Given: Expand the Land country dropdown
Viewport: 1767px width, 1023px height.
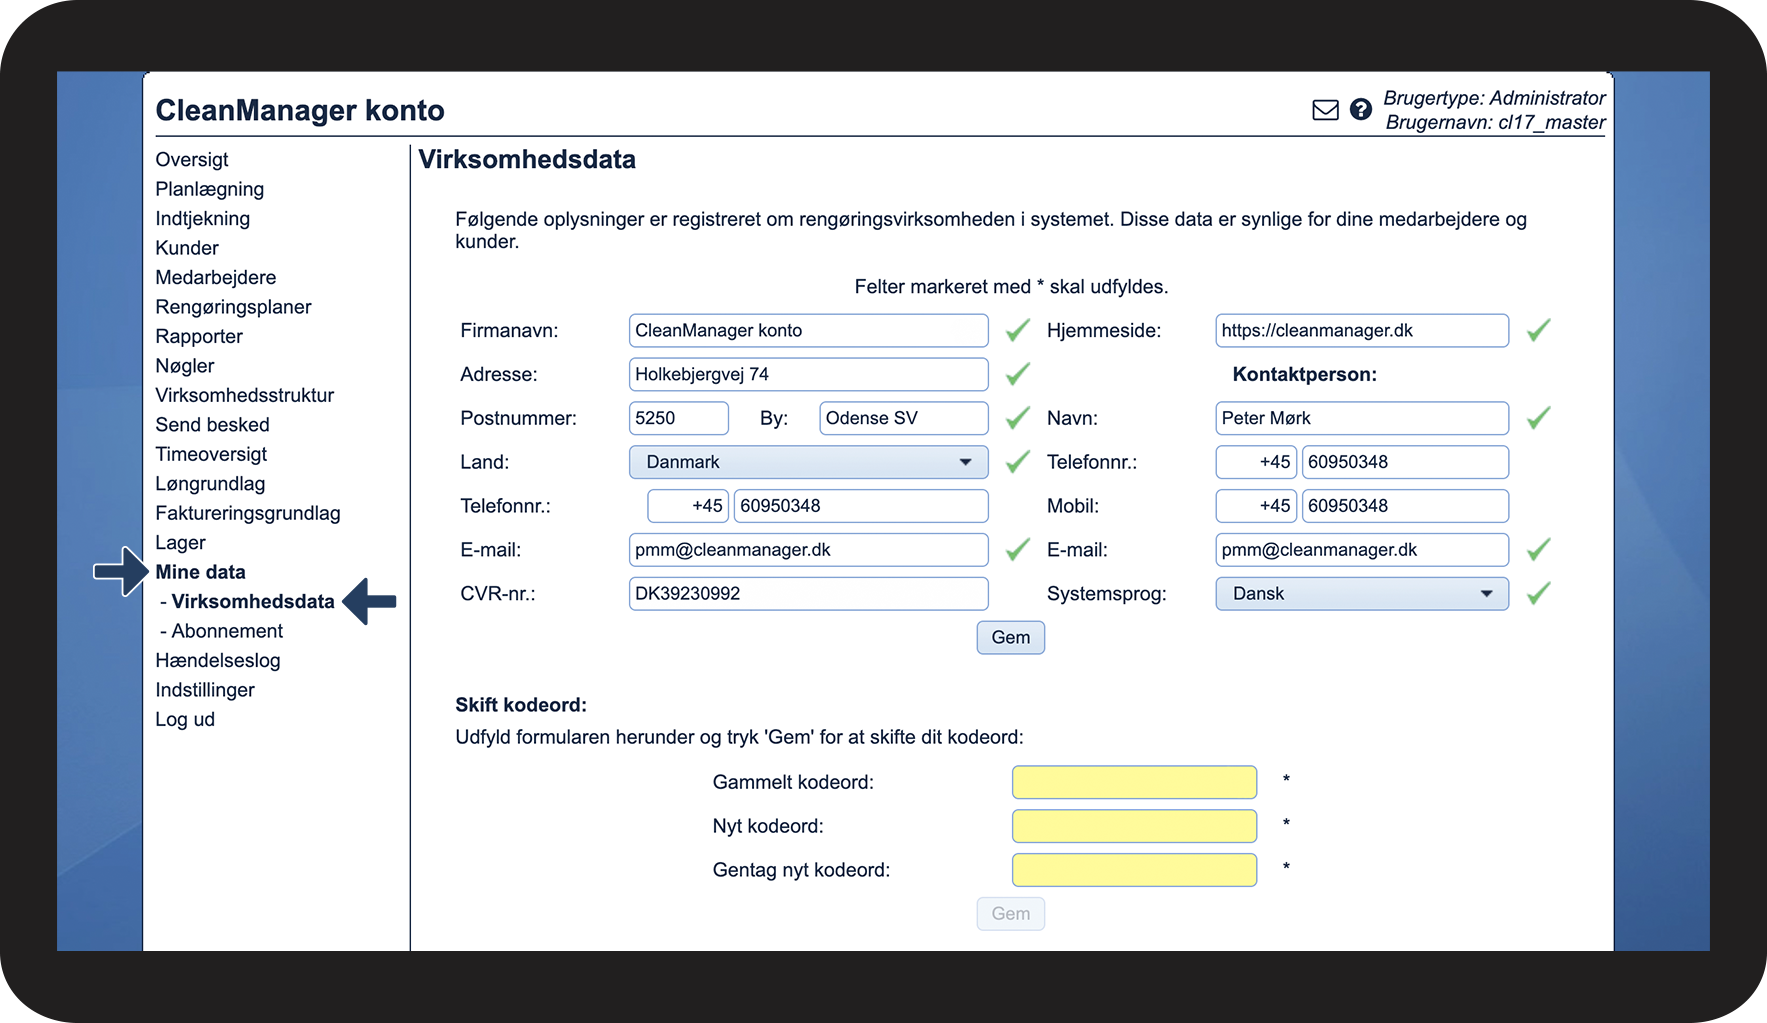Looking at the screenshot, I should click(x=808, y=462).
